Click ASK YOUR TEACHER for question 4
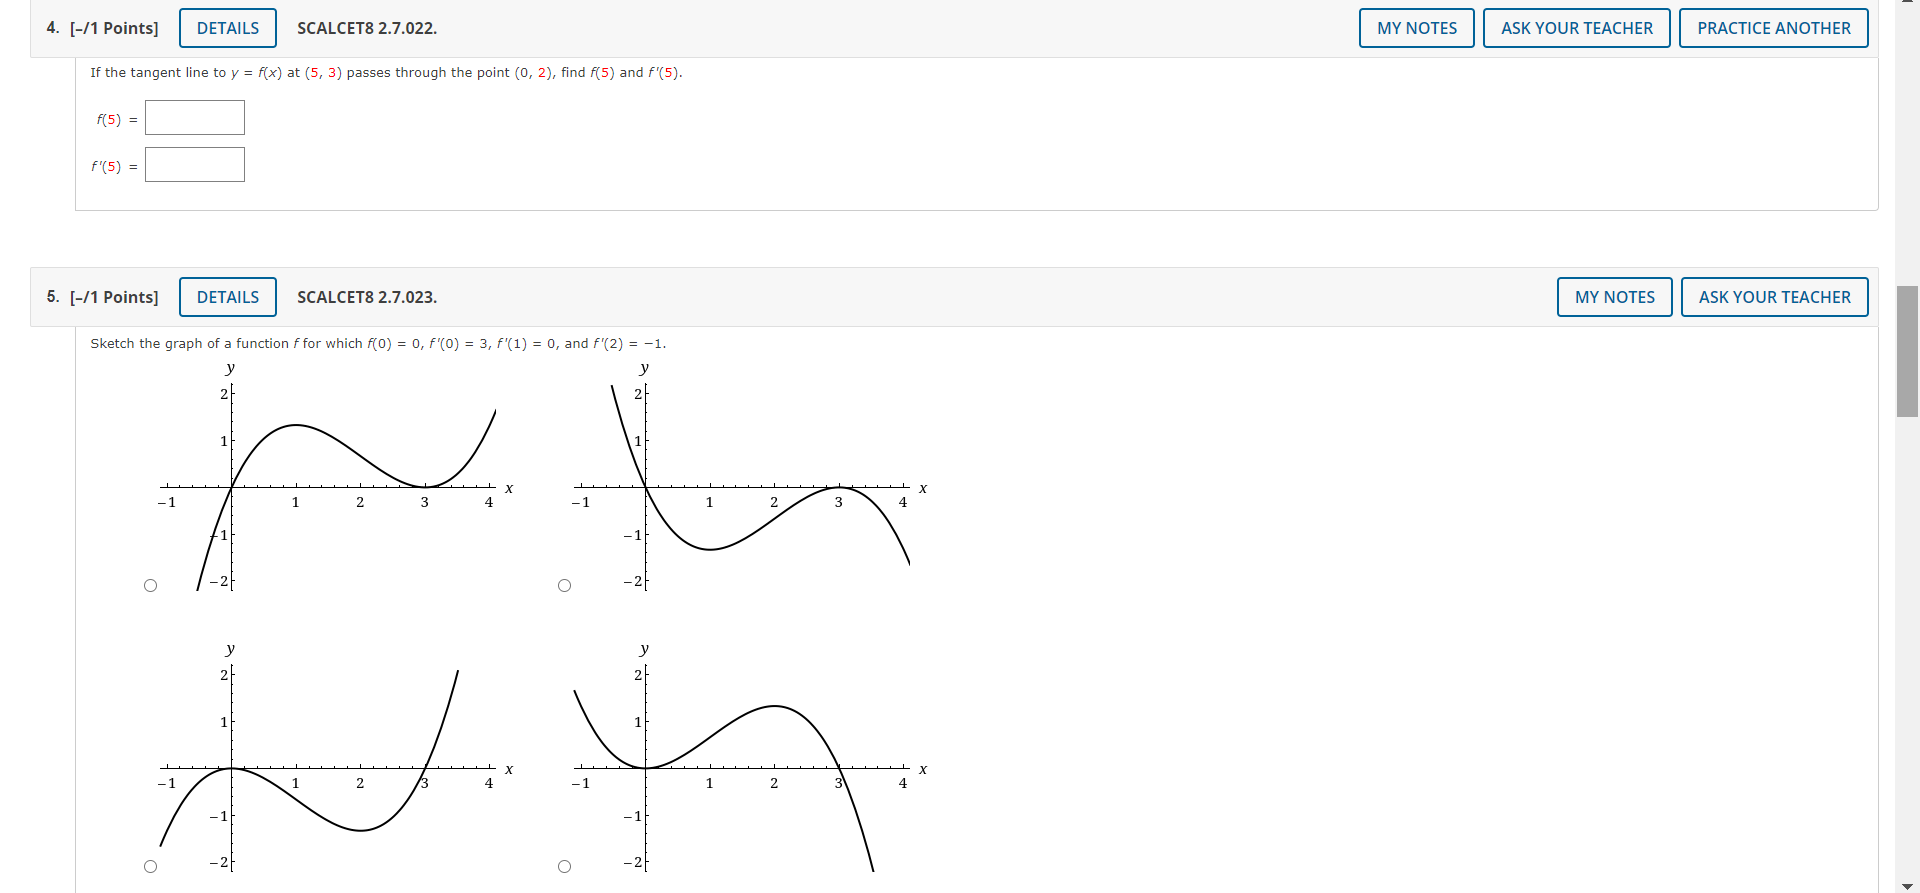Image resolution: width=1920 pixels, height=893 pixels. [x=1576, y=27]
